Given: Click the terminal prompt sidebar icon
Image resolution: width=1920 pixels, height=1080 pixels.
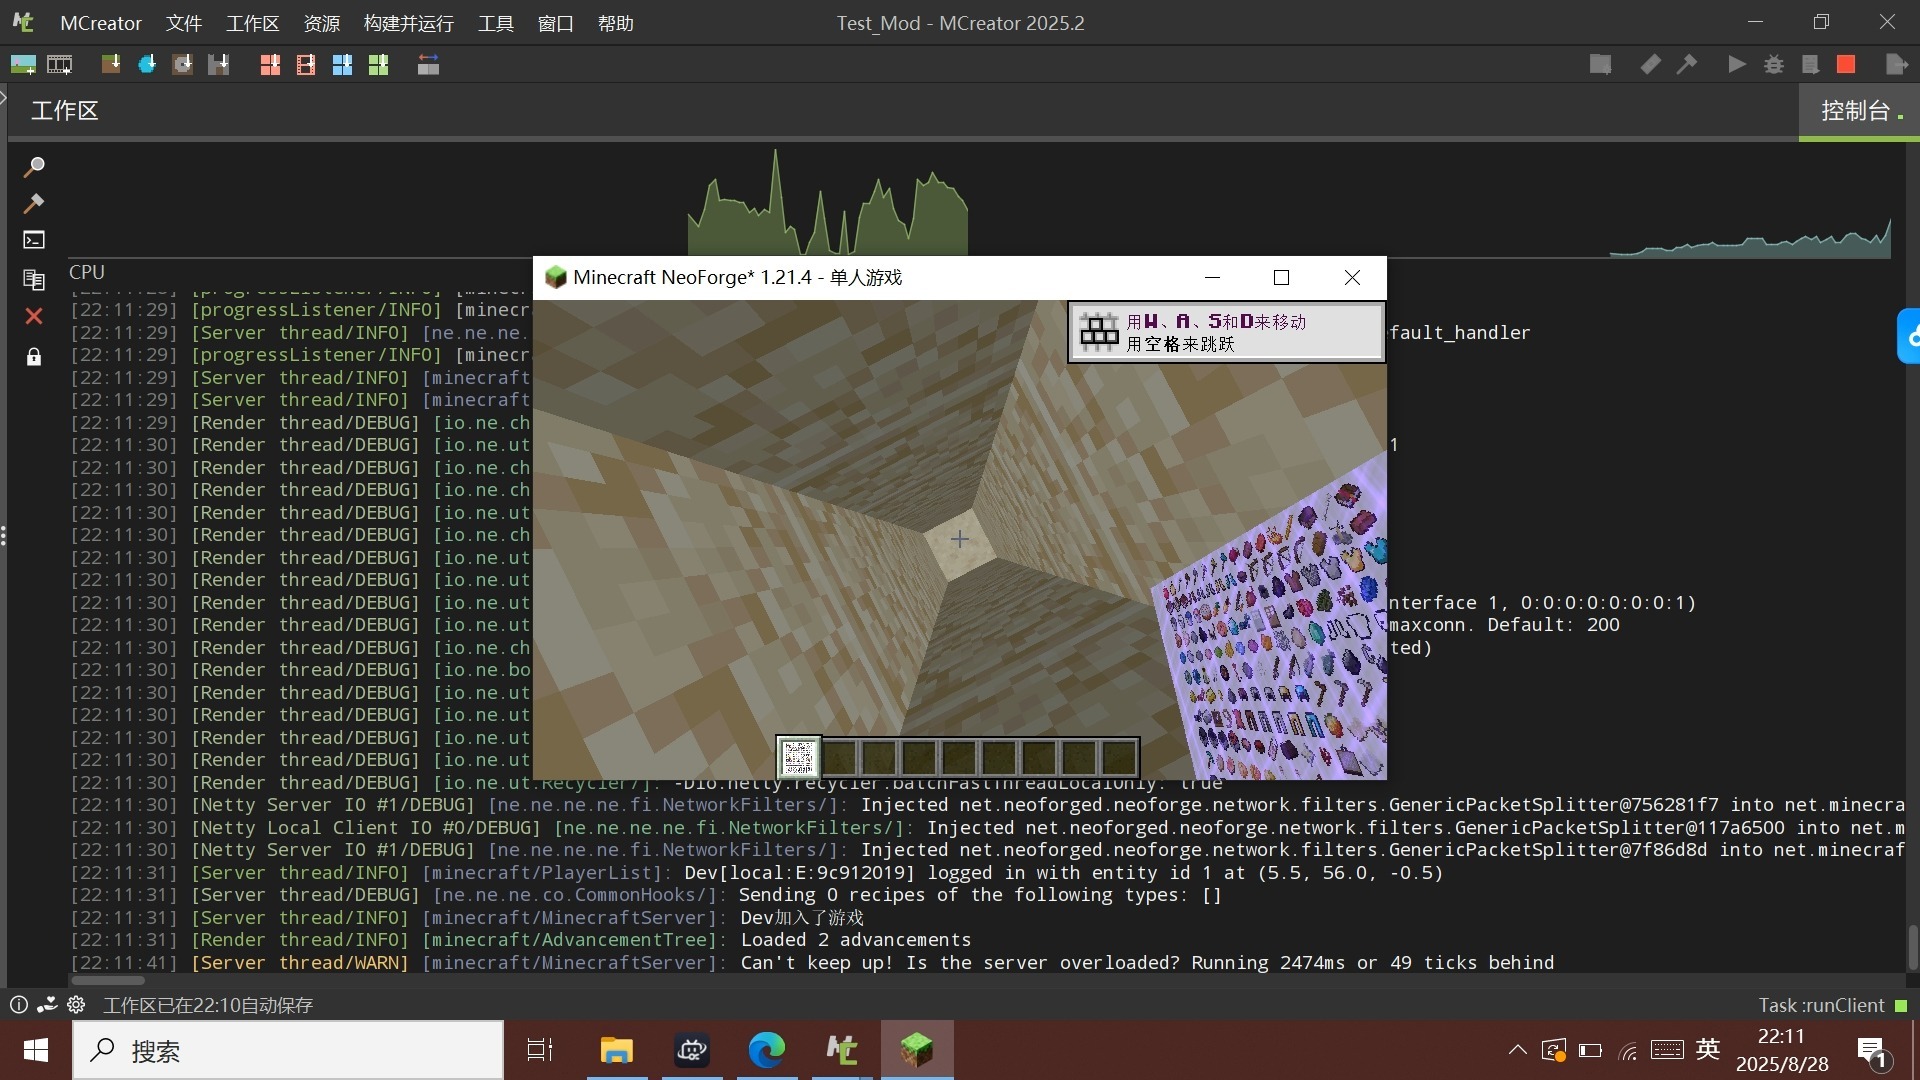Looking at the screenshot, I should point(34,240).
